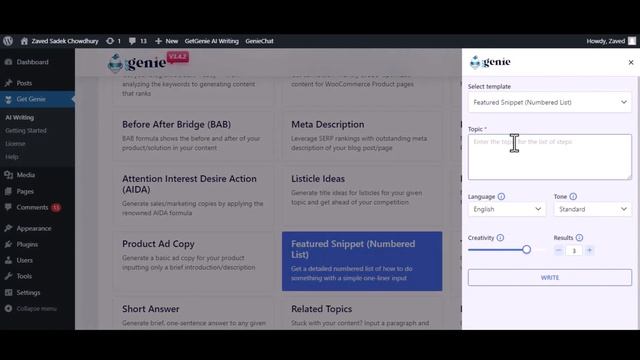Show the Results info tooltip icon
Image resolution: width=640 pixels, height=360 pixels.
click(579, 238)
